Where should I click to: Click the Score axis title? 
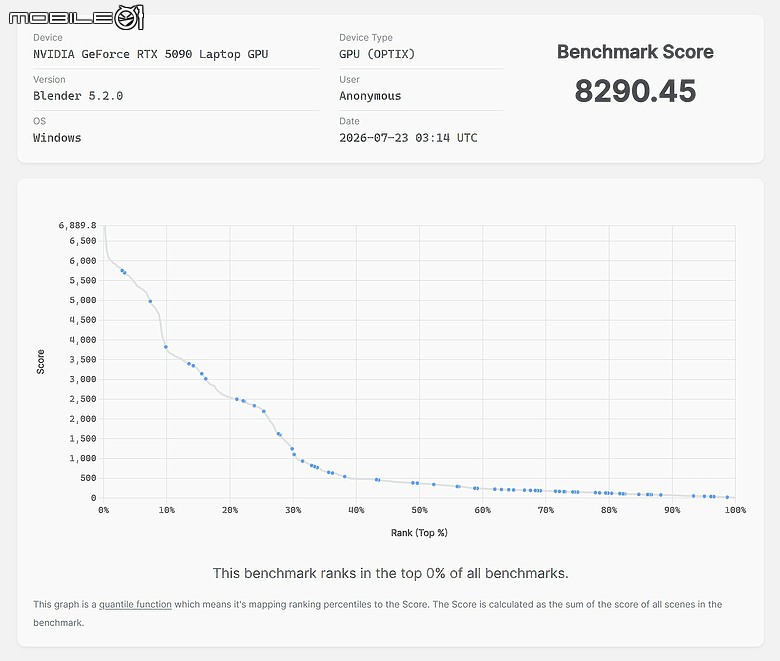[41, 362]
